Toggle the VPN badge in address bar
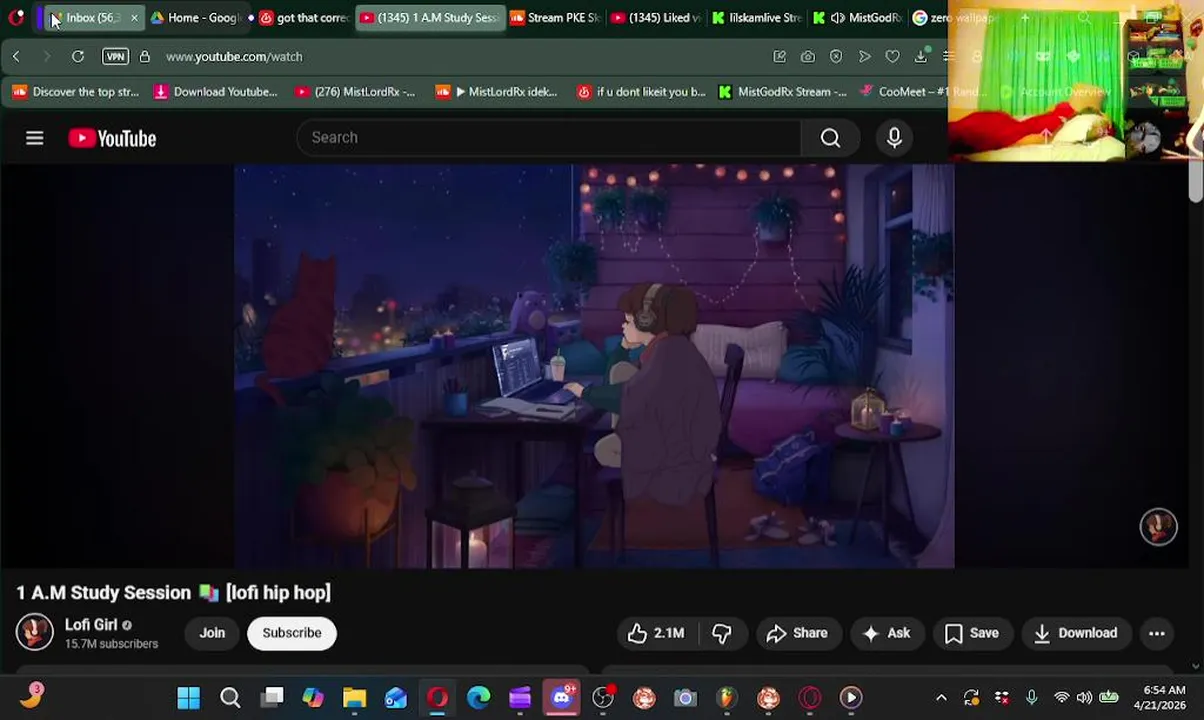Image resolution: width=1204 pixels, height=720 pixels. [x=116, y=57]
